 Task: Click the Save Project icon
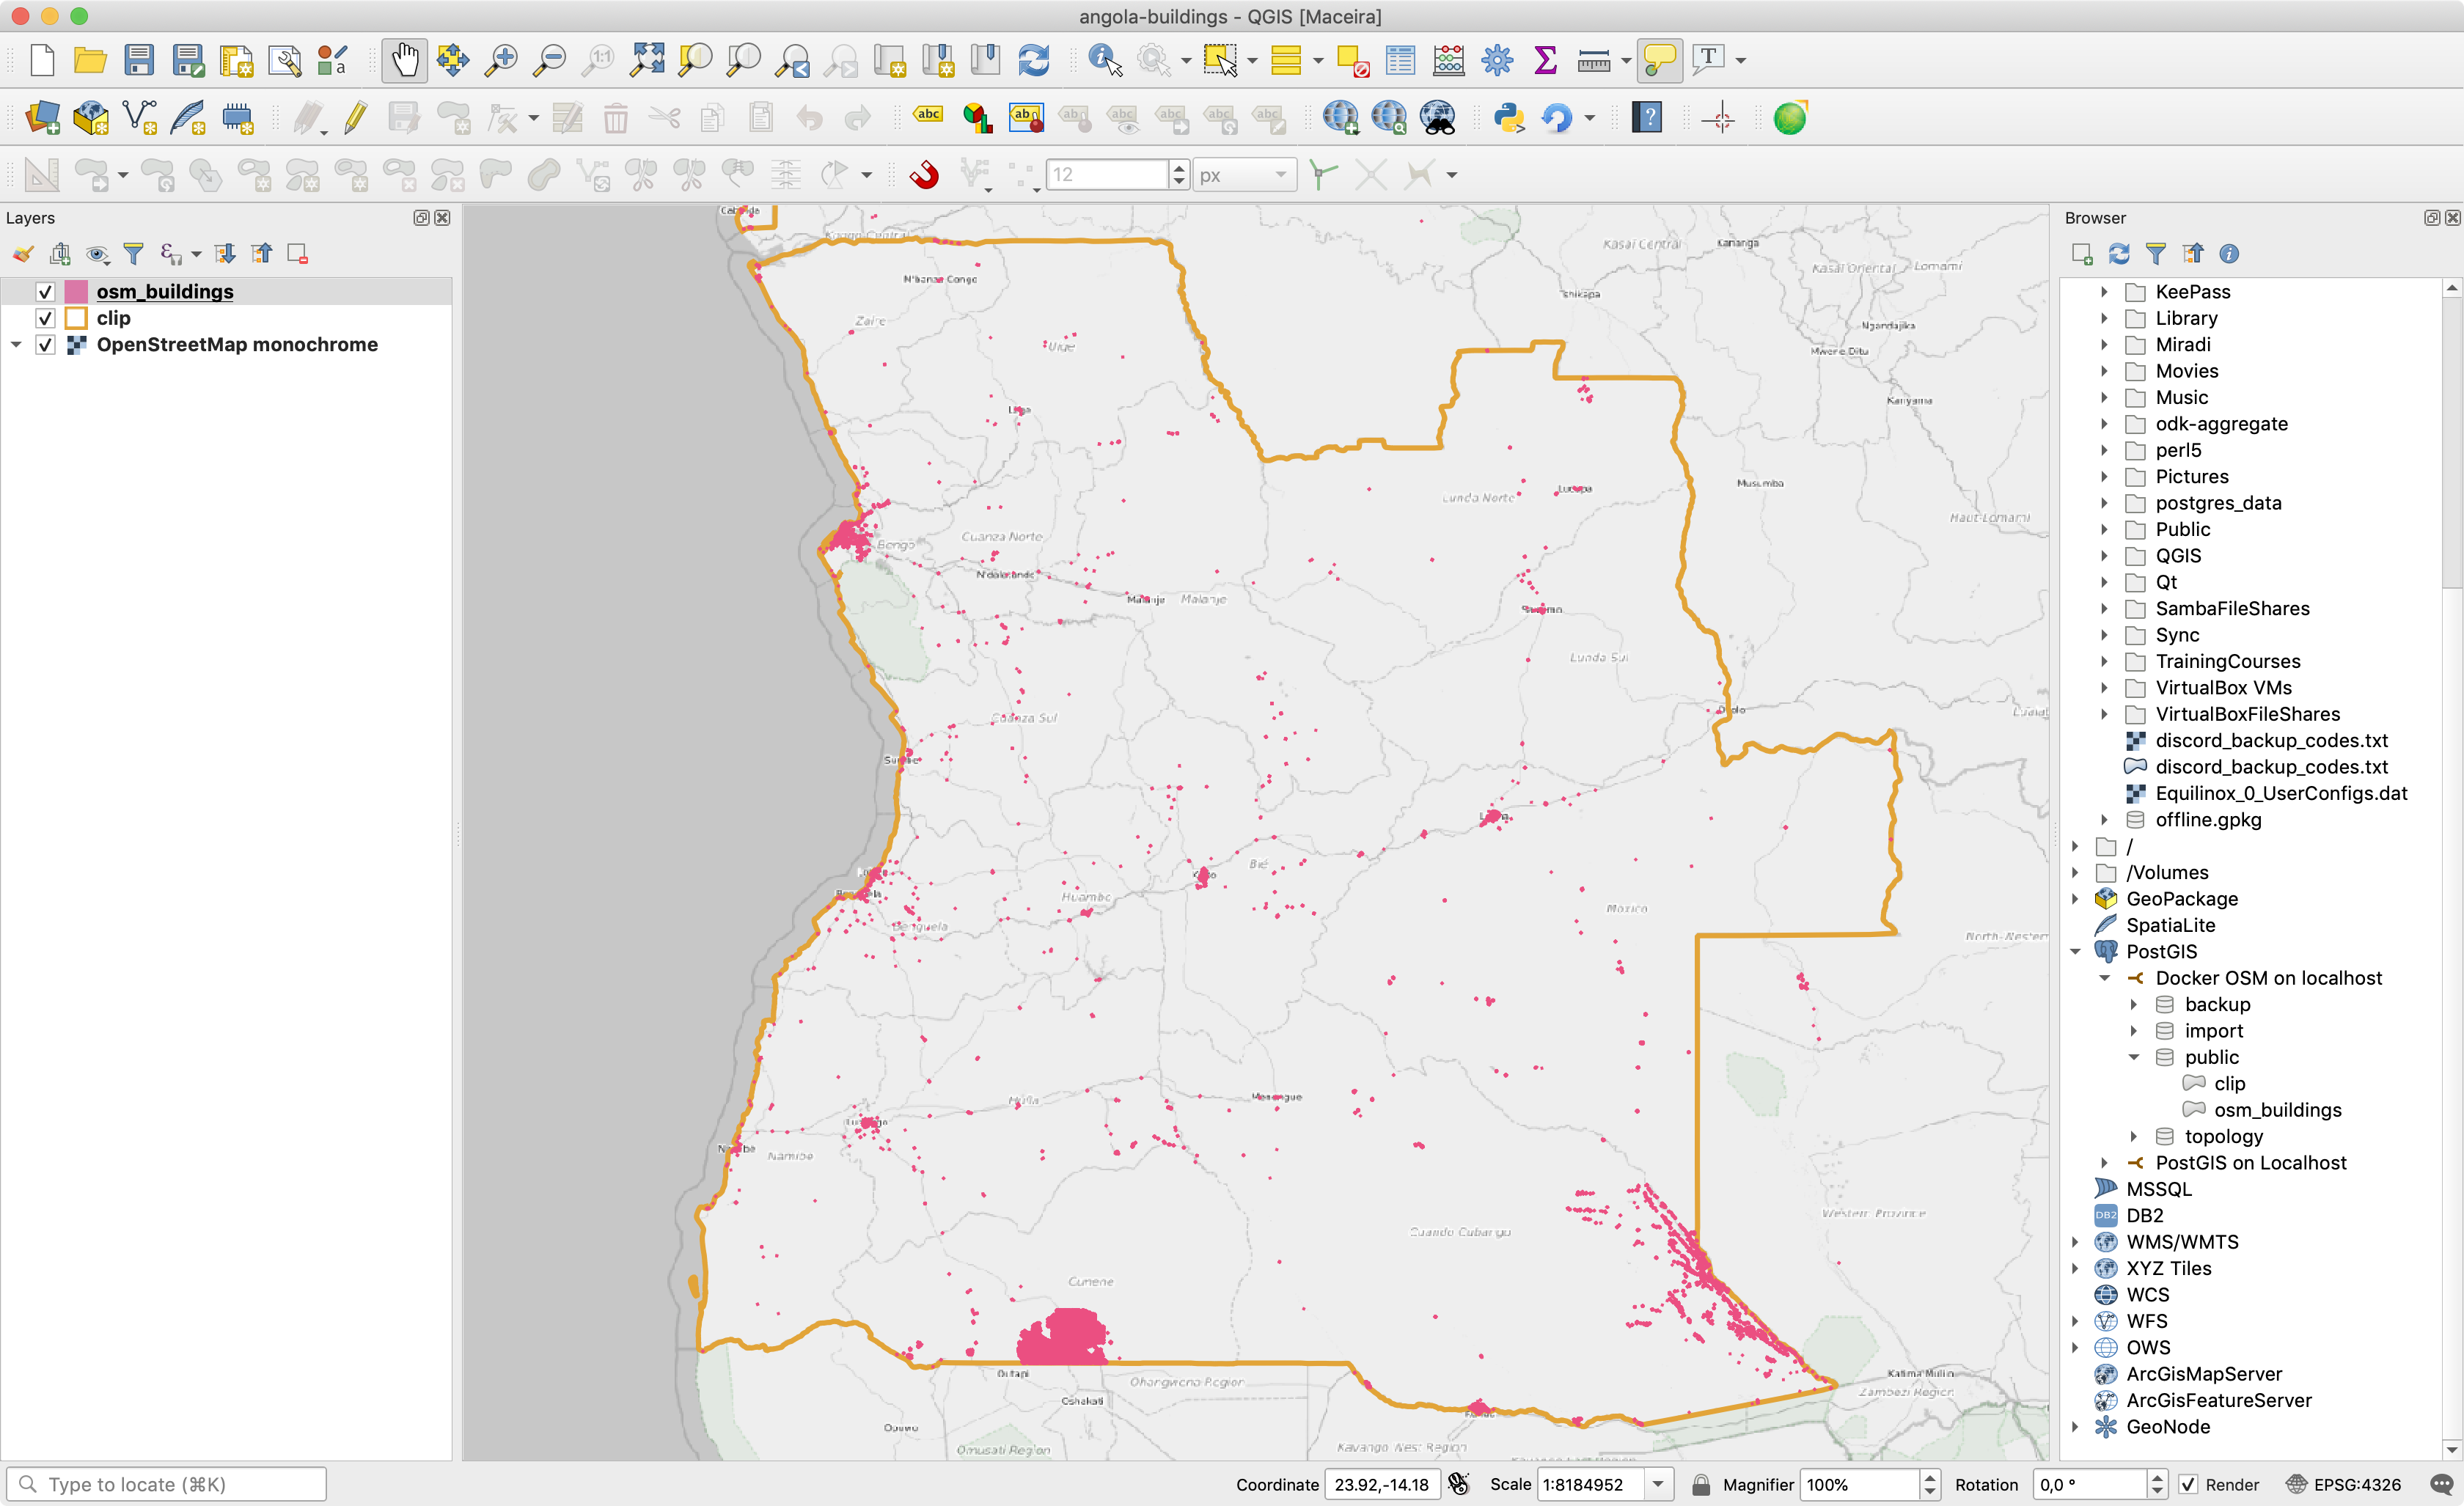point(139,60)
